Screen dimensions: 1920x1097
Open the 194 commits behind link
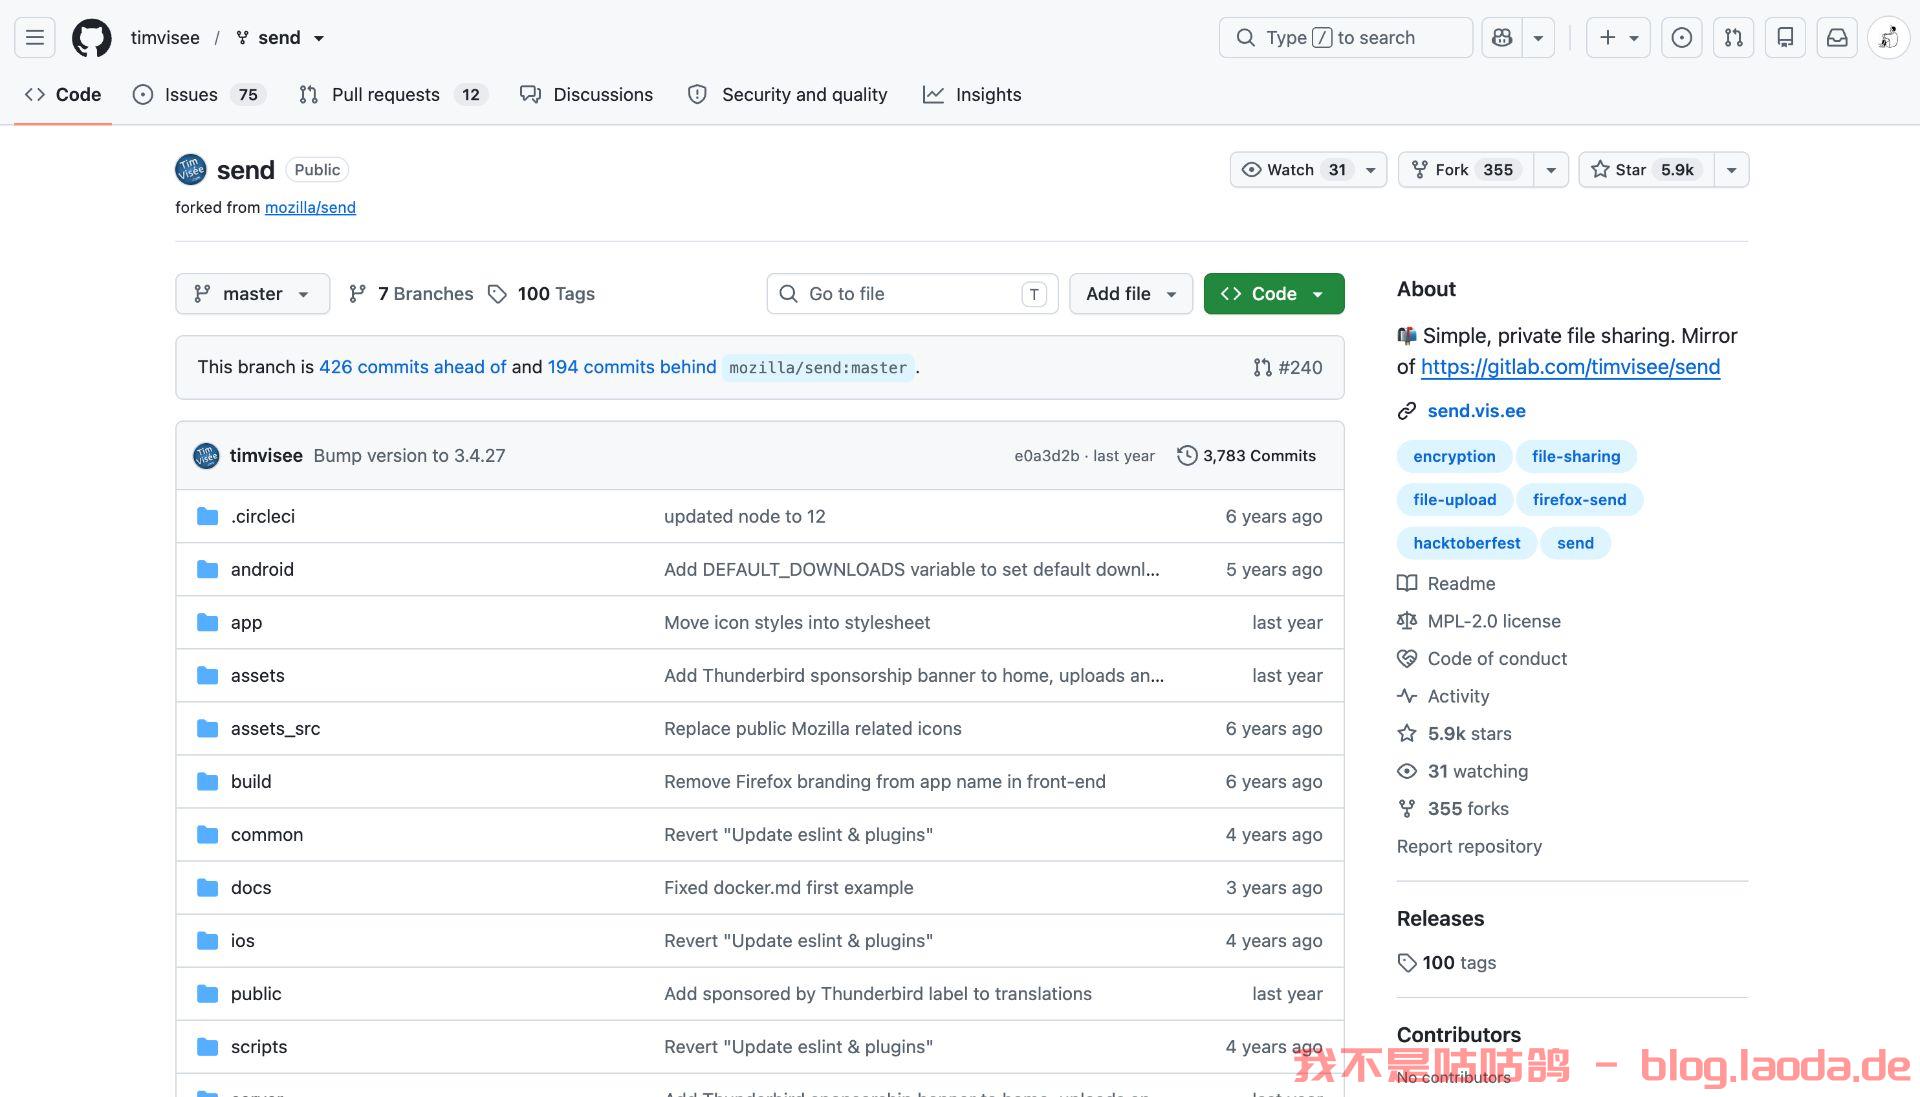632,368
